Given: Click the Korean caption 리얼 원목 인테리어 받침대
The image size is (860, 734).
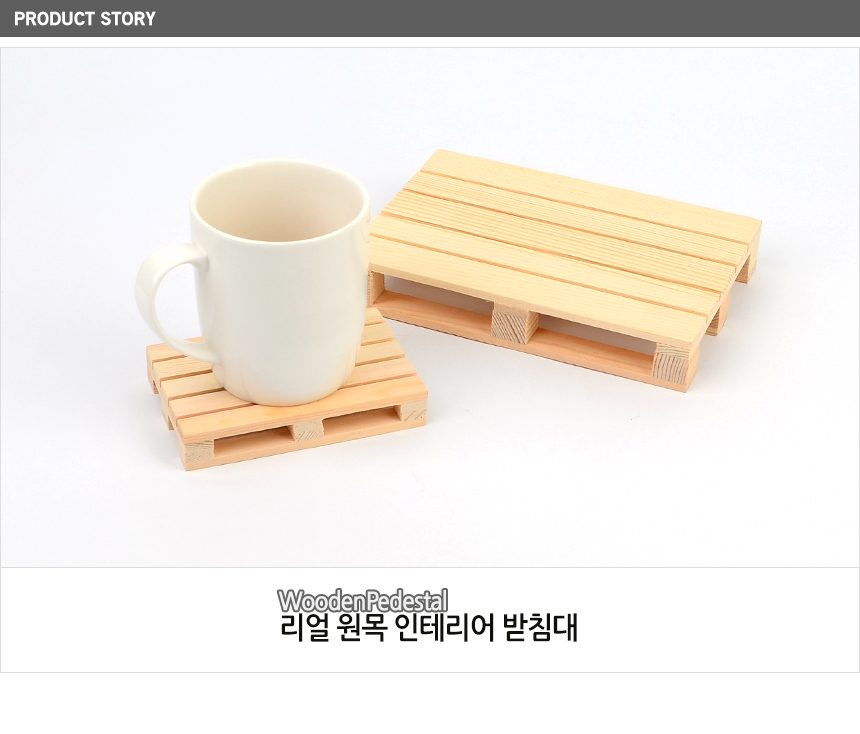Looking at the screenshot, I should [429, 628].
